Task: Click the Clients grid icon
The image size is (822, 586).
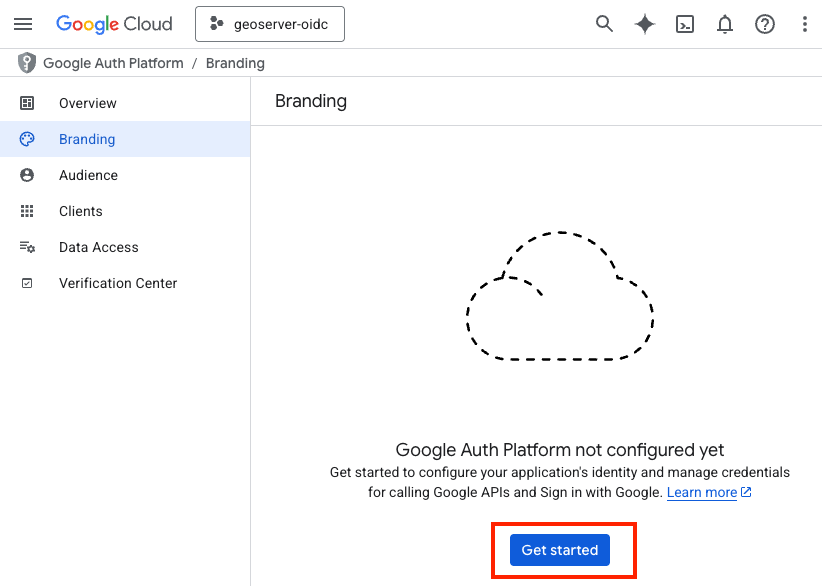Action: (28, 211)
